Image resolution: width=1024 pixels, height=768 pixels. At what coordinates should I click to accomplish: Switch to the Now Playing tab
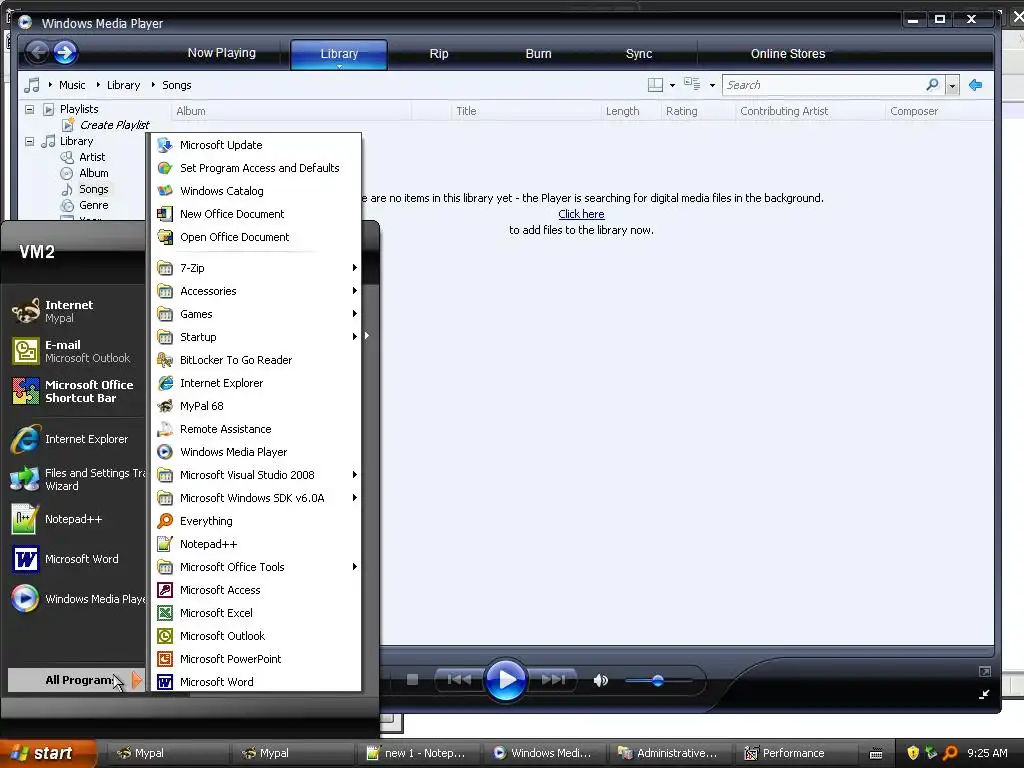[x=221, y=53]
